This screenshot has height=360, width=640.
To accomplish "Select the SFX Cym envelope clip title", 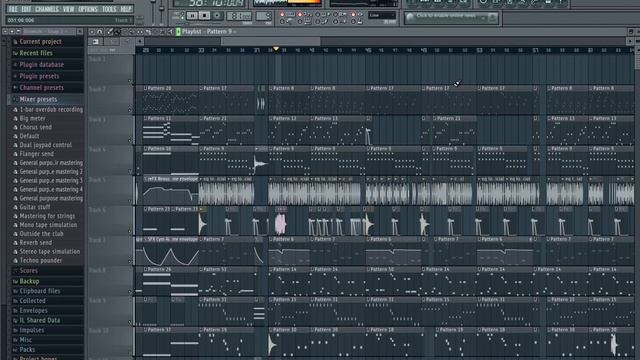I will [x=173, y=239].
